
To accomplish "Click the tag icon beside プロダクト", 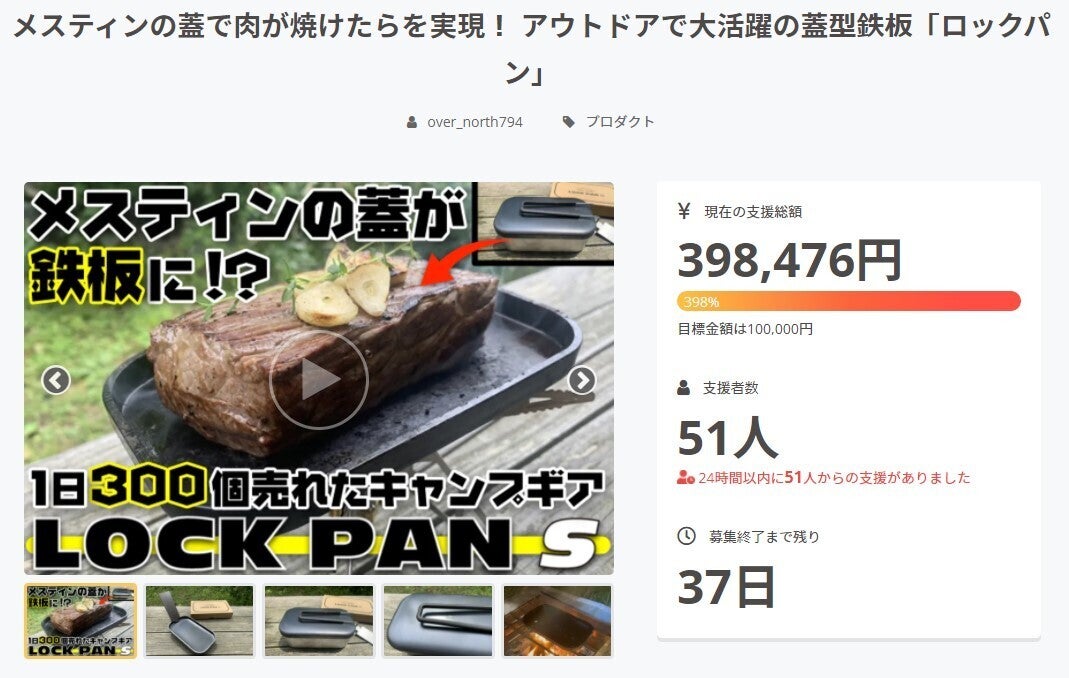I will pos(569,122).
